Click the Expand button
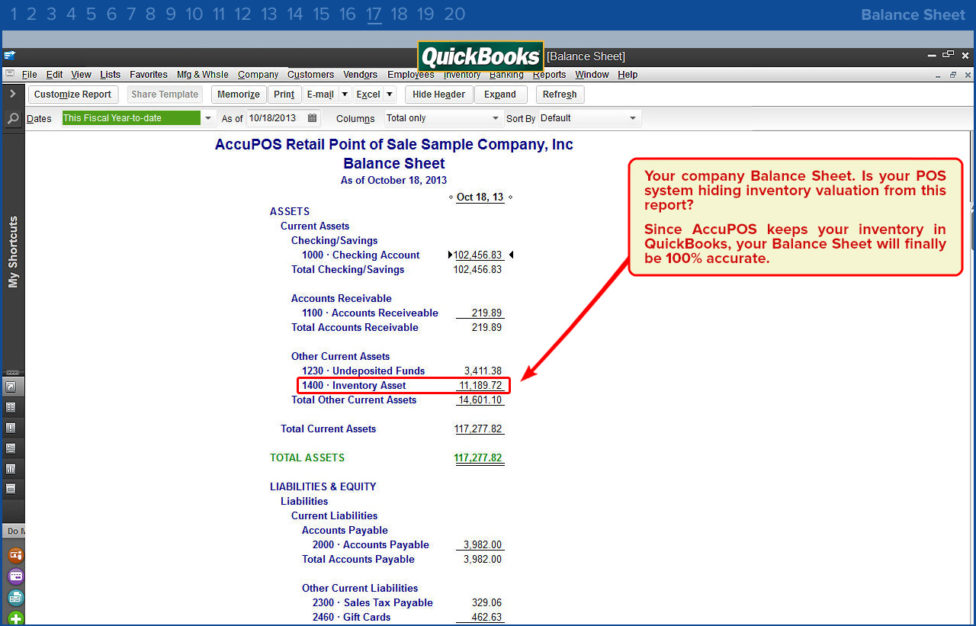This screenshot has height=626, width=976. pyautogui.click(x=500, y=94)
